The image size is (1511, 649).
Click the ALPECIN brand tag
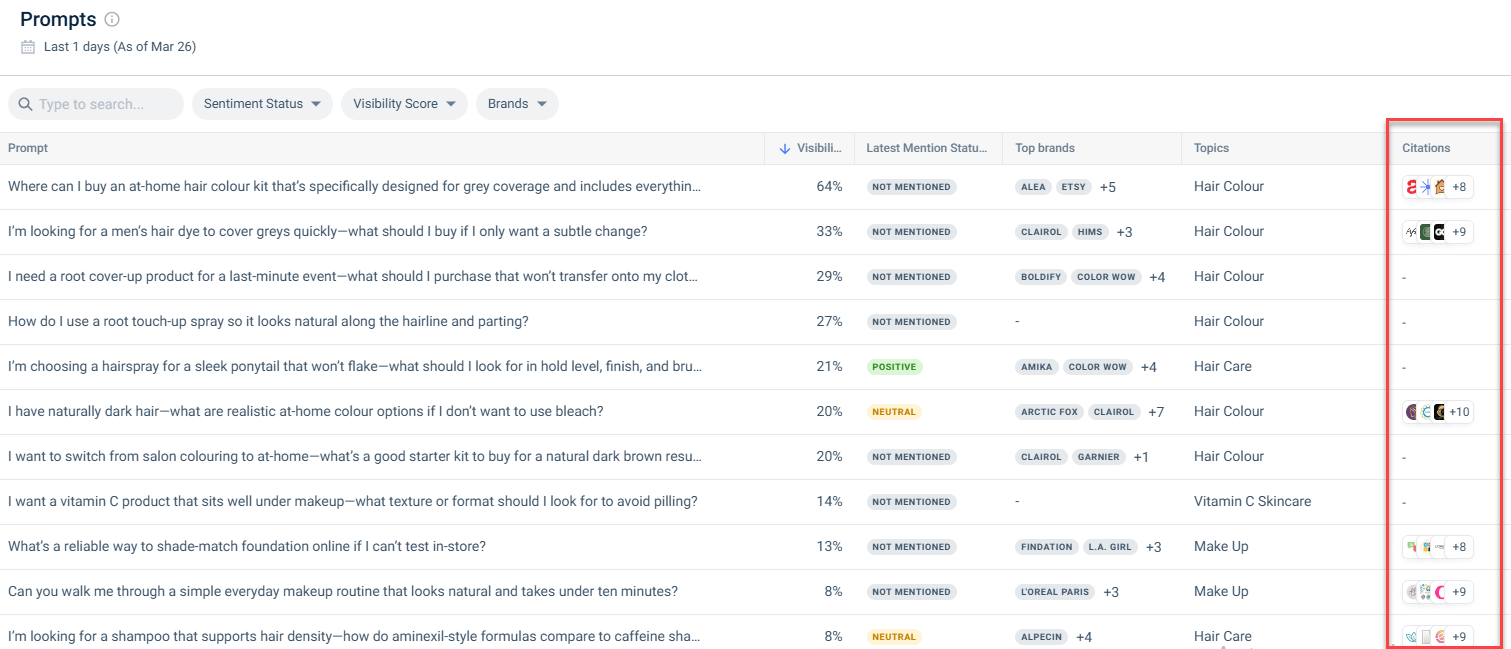(1041, 637)
